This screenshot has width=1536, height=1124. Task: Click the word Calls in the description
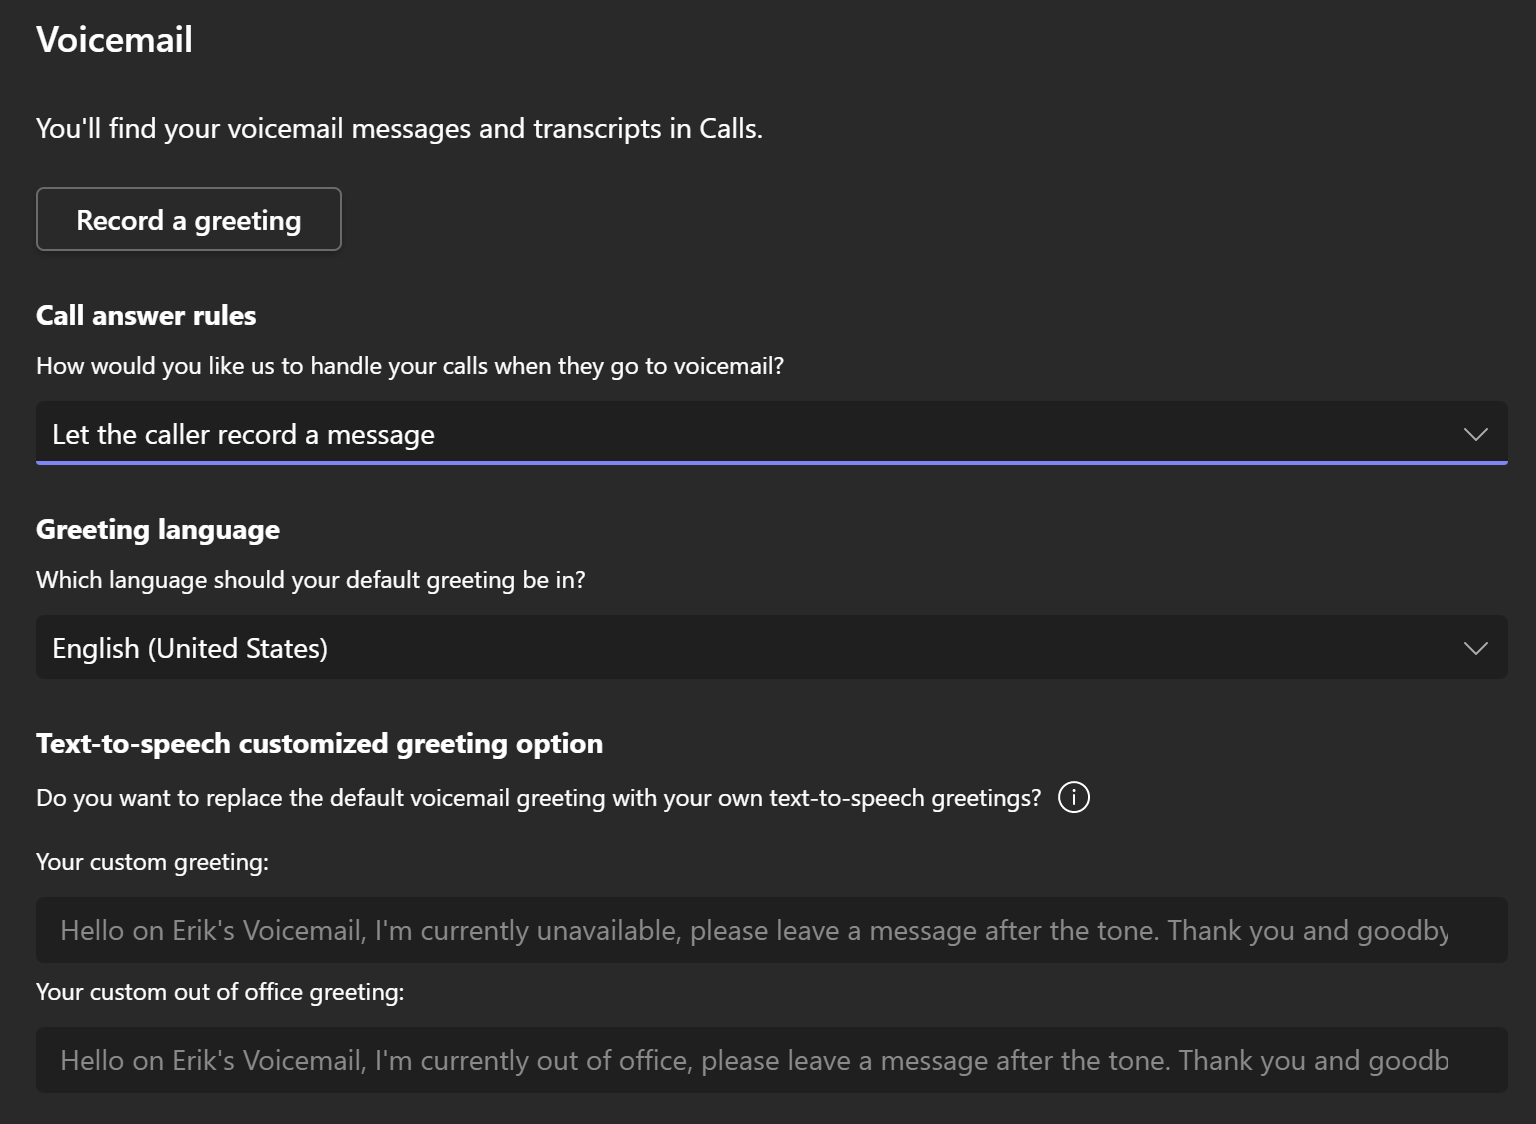pos(729,129)
